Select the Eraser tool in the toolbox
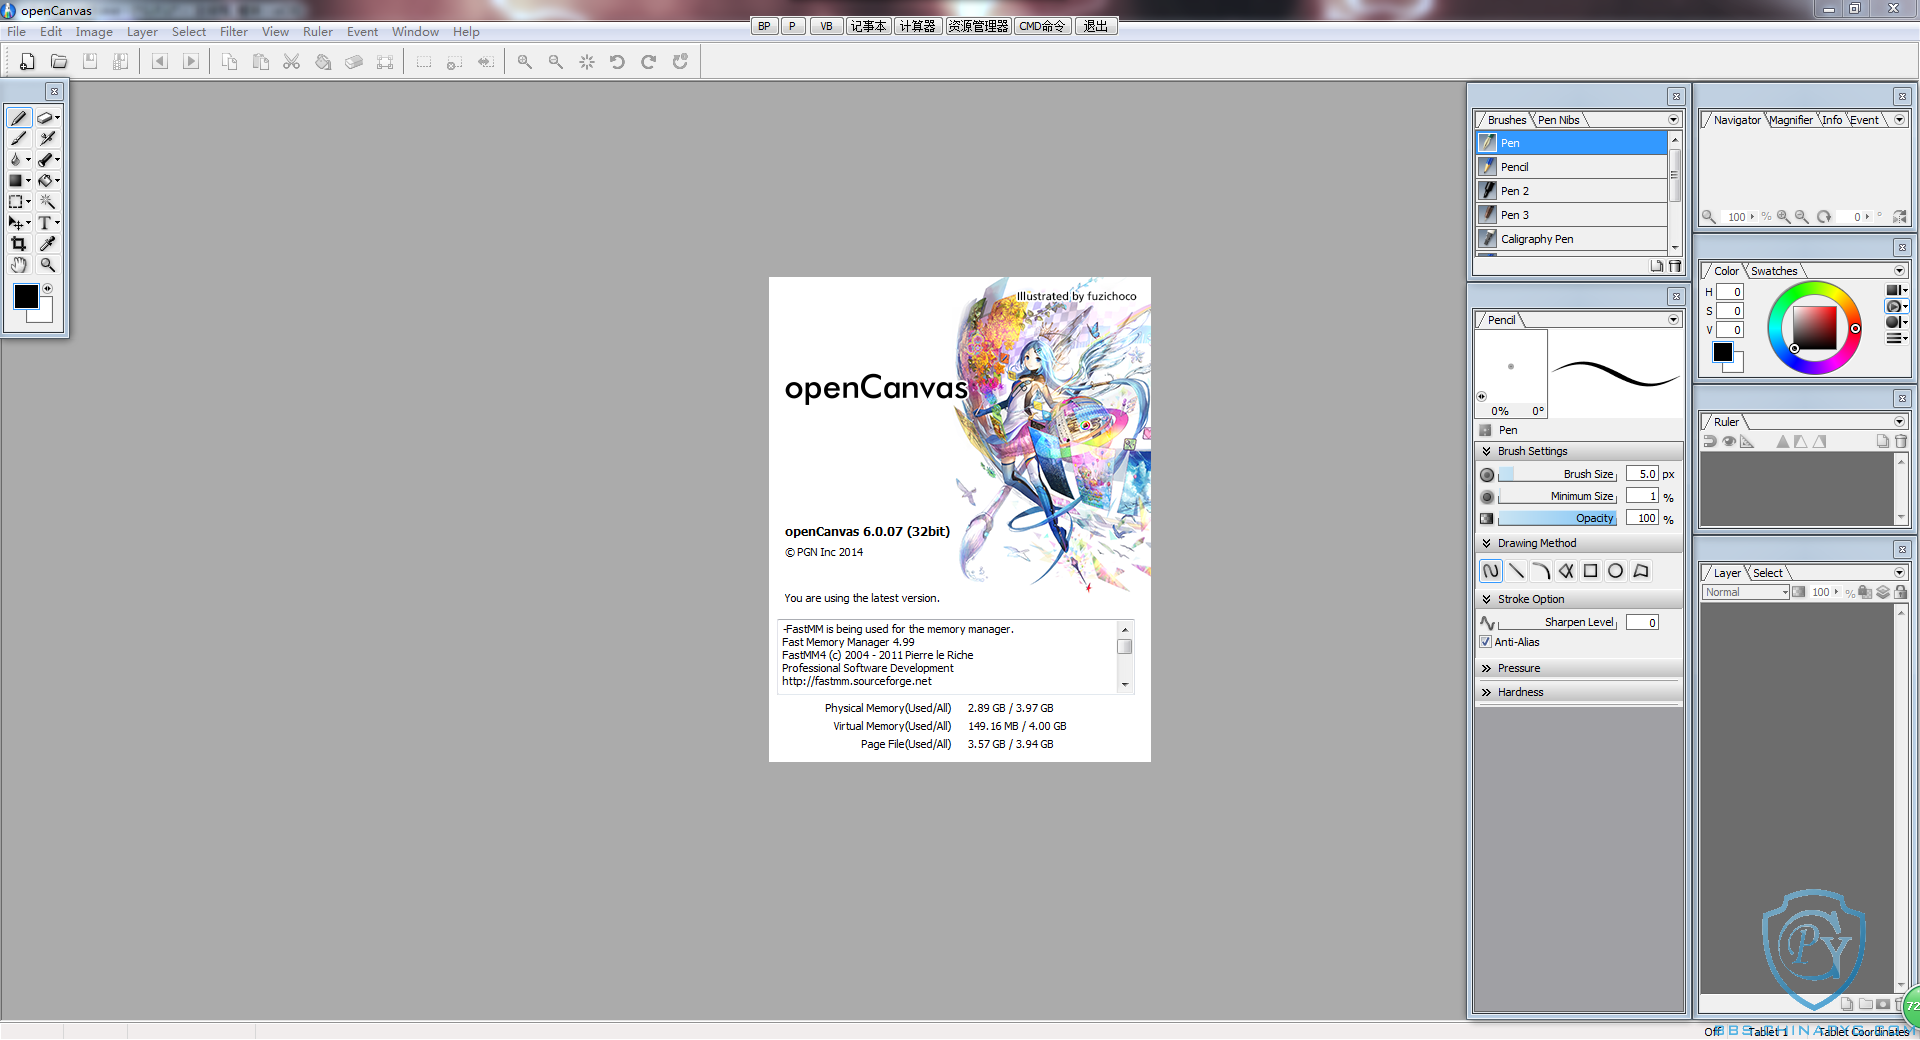This screenshot has width=1920, height=1040. click(47, 118)
